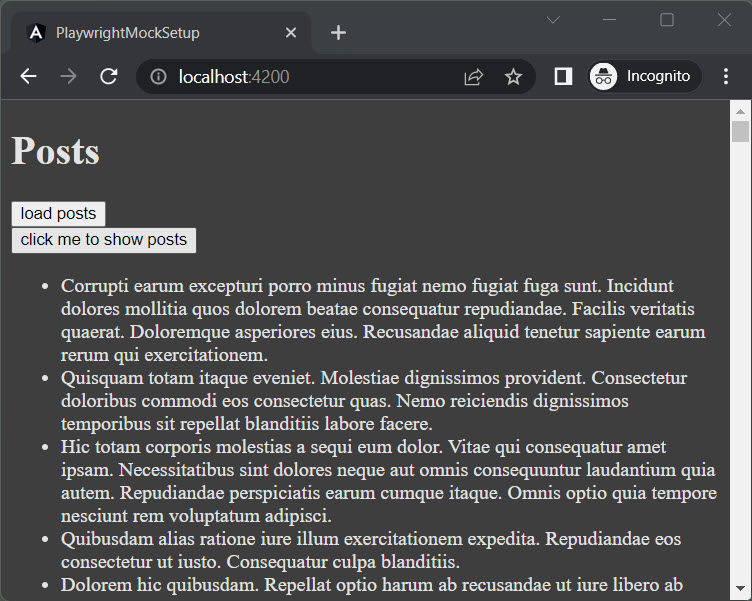Click the post starting 'Dolorem hic quibusdam'
This screenshot has height=601, width=752.
pyautogui.click(x=372, y=585)
